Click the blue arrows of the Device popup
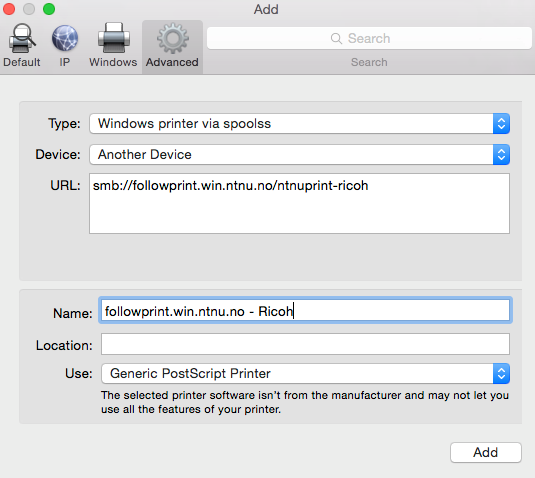This screenshot has width=535, height=478. [501, 155]
